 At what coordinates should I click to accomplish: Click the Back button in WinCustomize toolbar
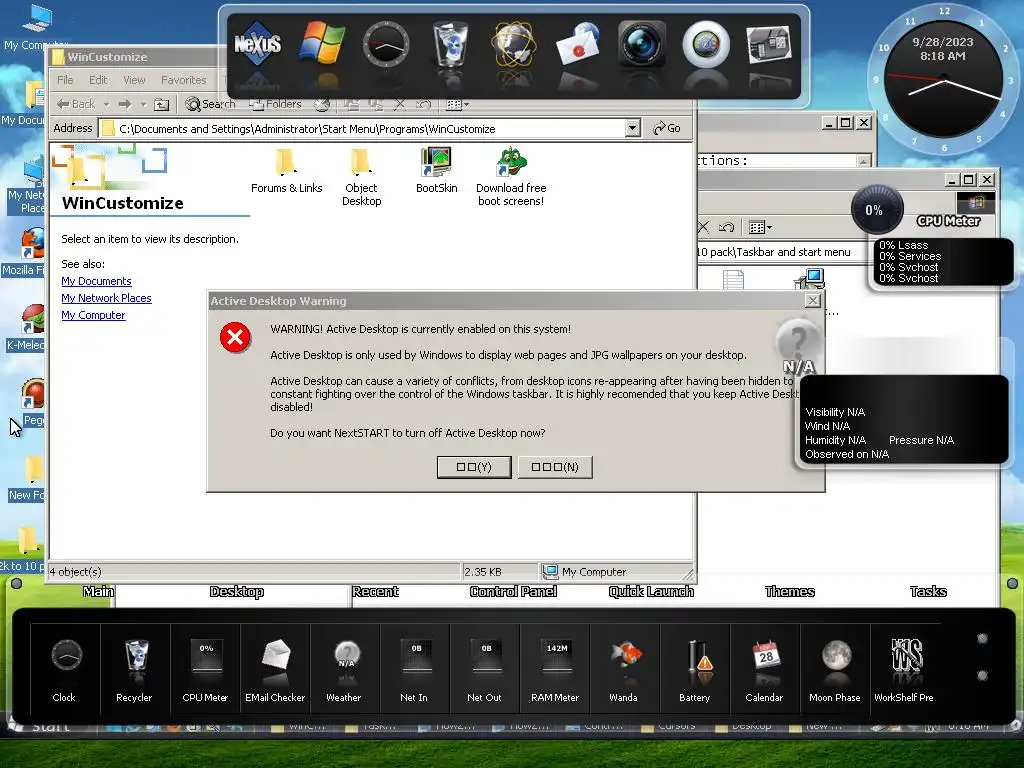point(76,104)
